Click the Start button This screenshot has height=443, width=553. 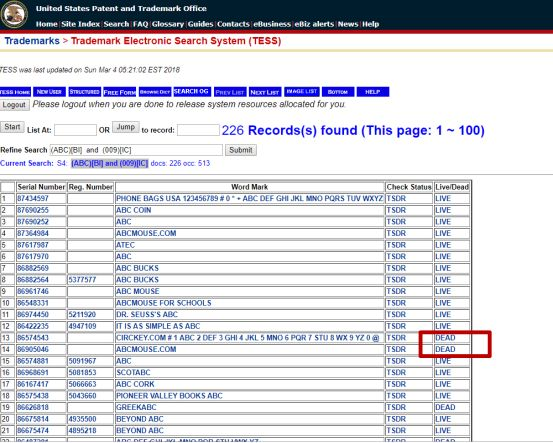click(x=12, y=127)
